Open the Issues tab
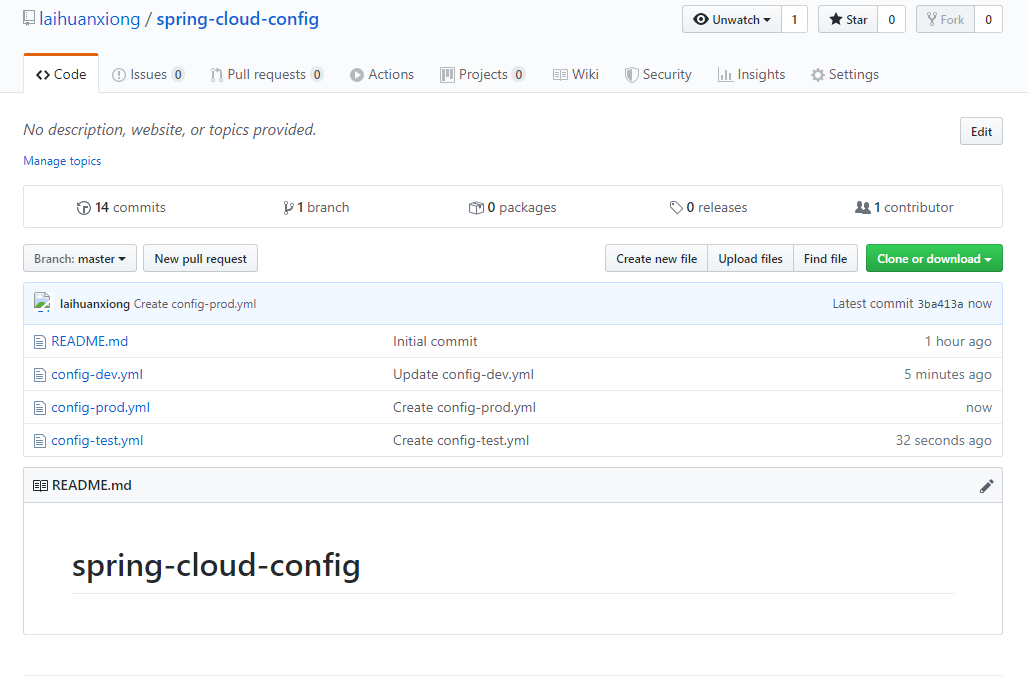The image size is (1028, 677). click(x=148, y=75)
